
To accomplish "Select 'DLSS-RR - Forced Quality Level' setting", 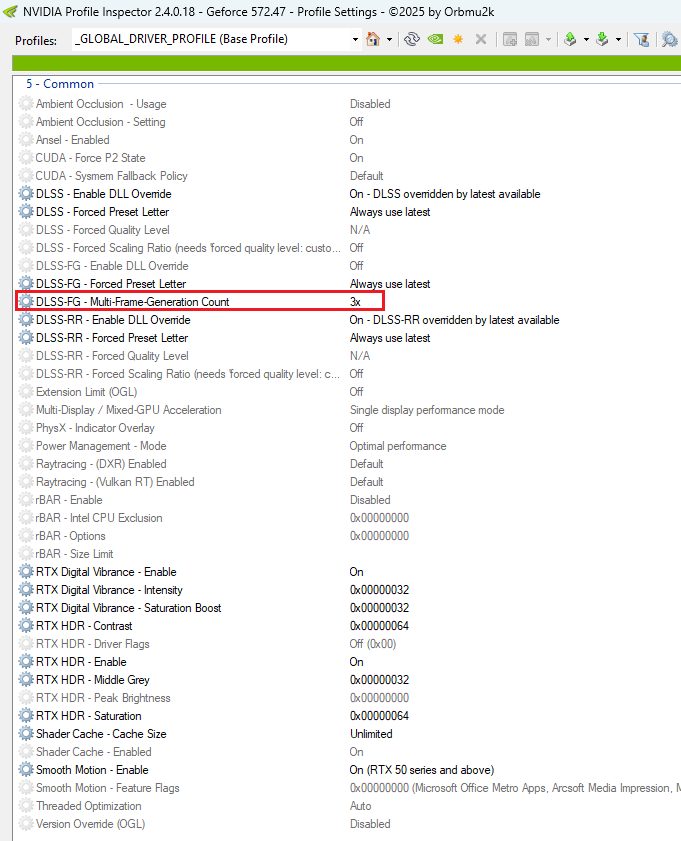I will pos(112,356).
